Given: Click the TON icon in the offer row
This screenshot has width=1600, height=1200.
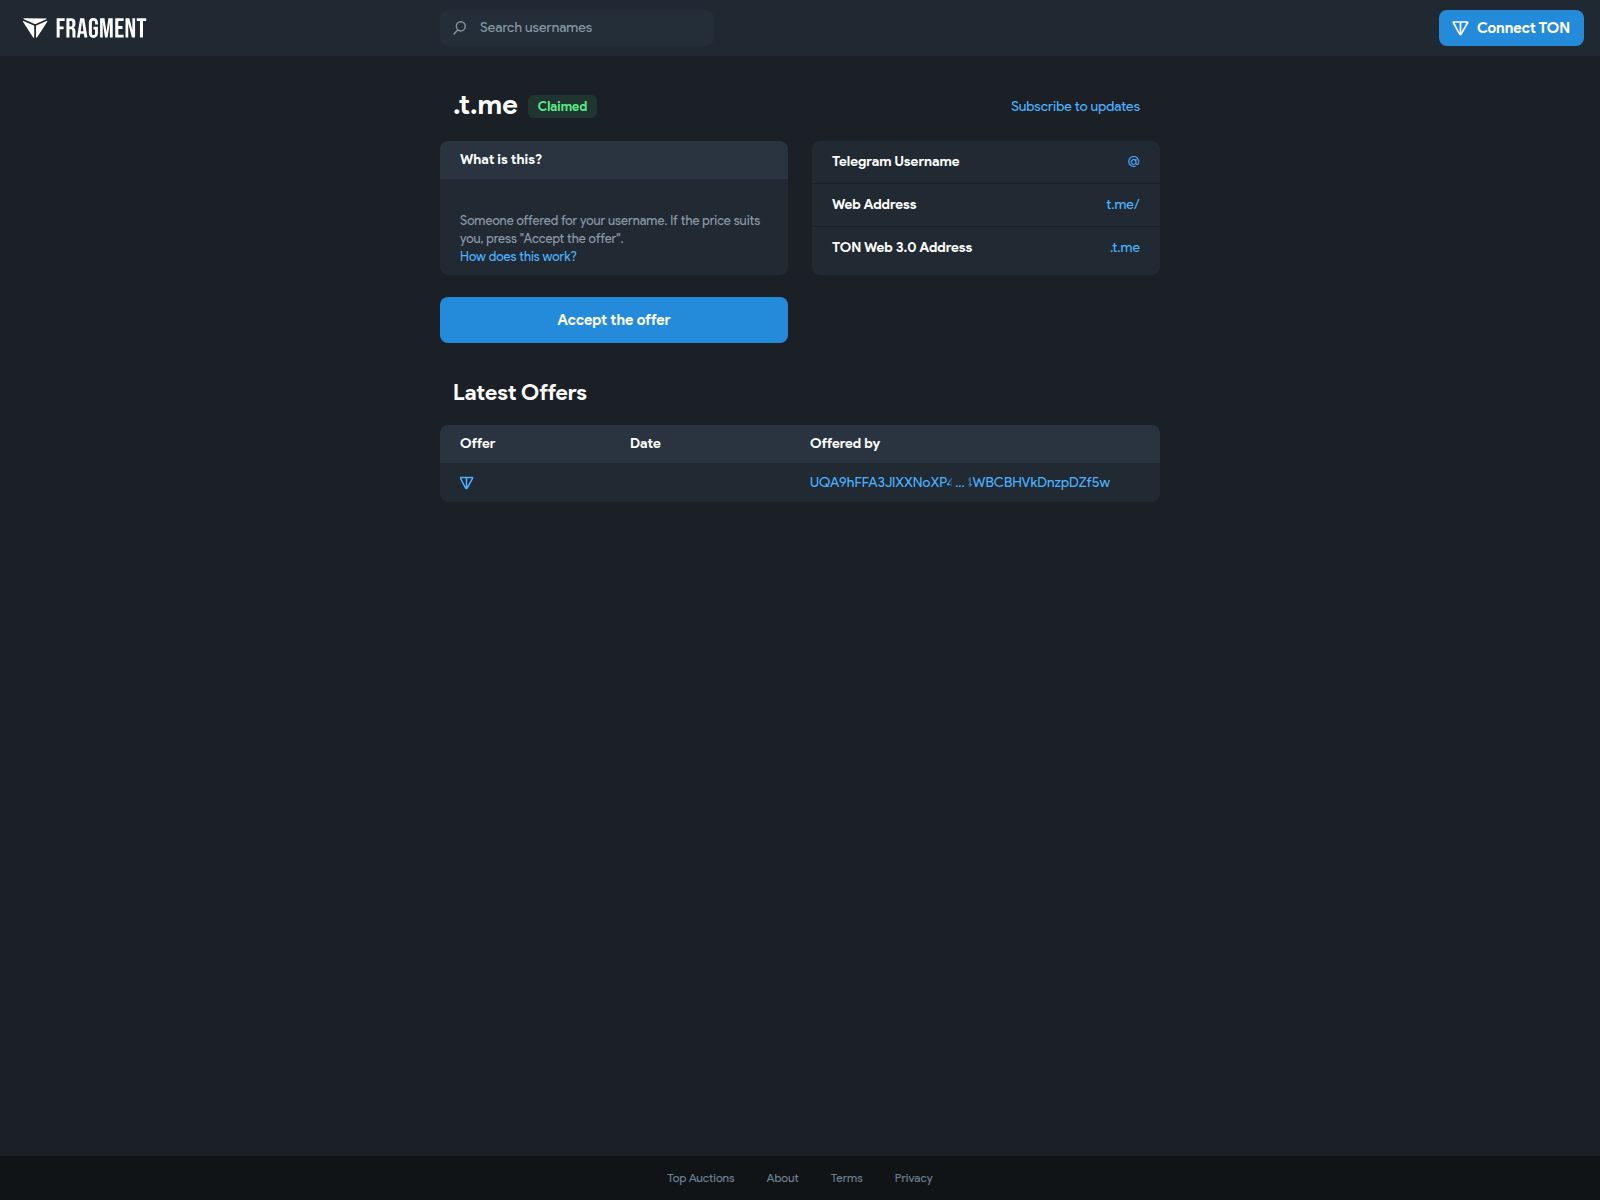Looking at the screenshot, I should 466,483.
